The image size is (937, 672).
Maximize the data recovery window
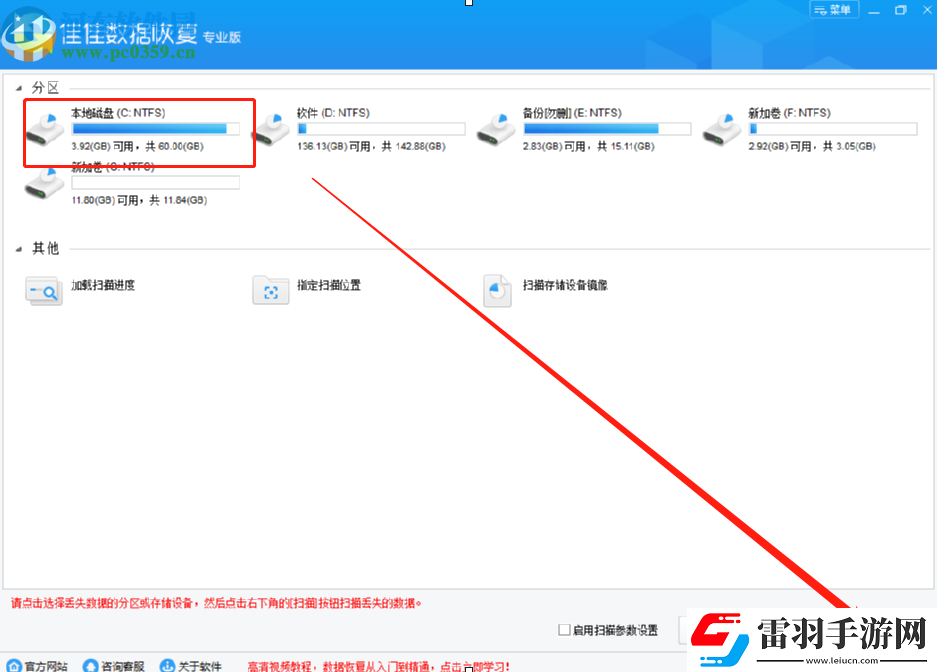[x=901, y=10]
